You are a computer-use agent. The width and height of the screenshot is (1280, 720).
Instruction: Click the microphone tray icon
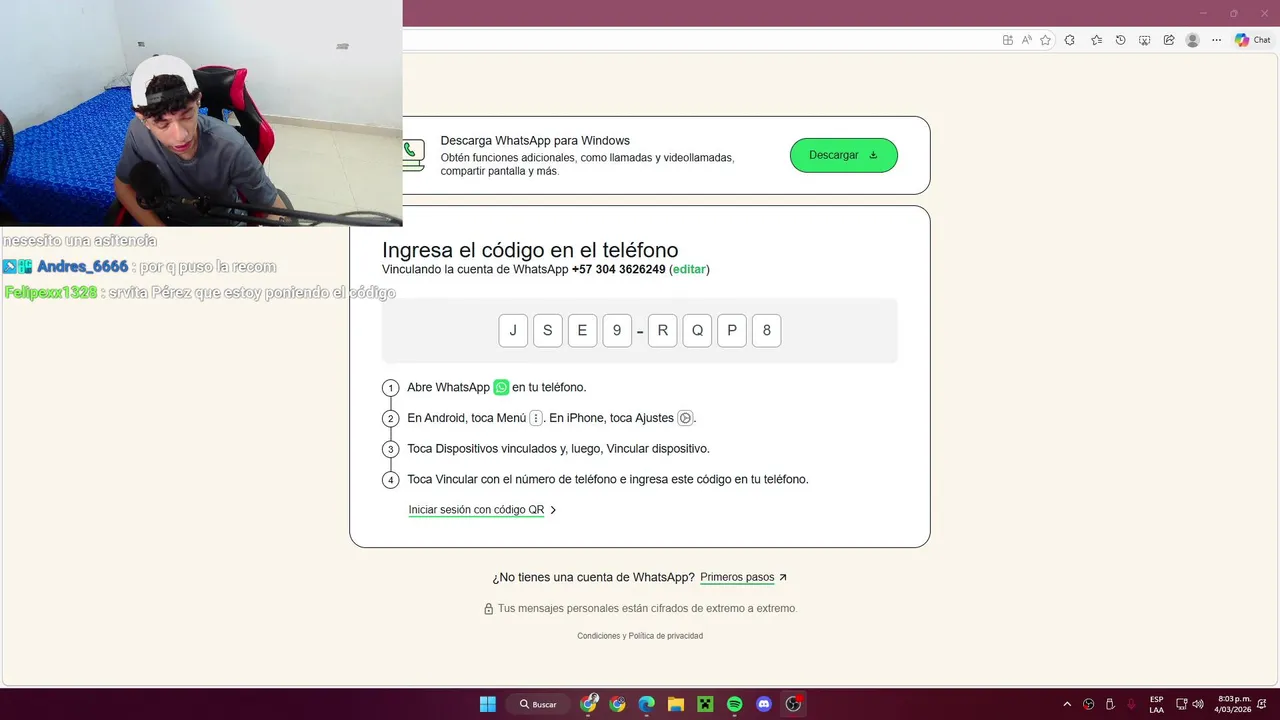click(1131, 704)
